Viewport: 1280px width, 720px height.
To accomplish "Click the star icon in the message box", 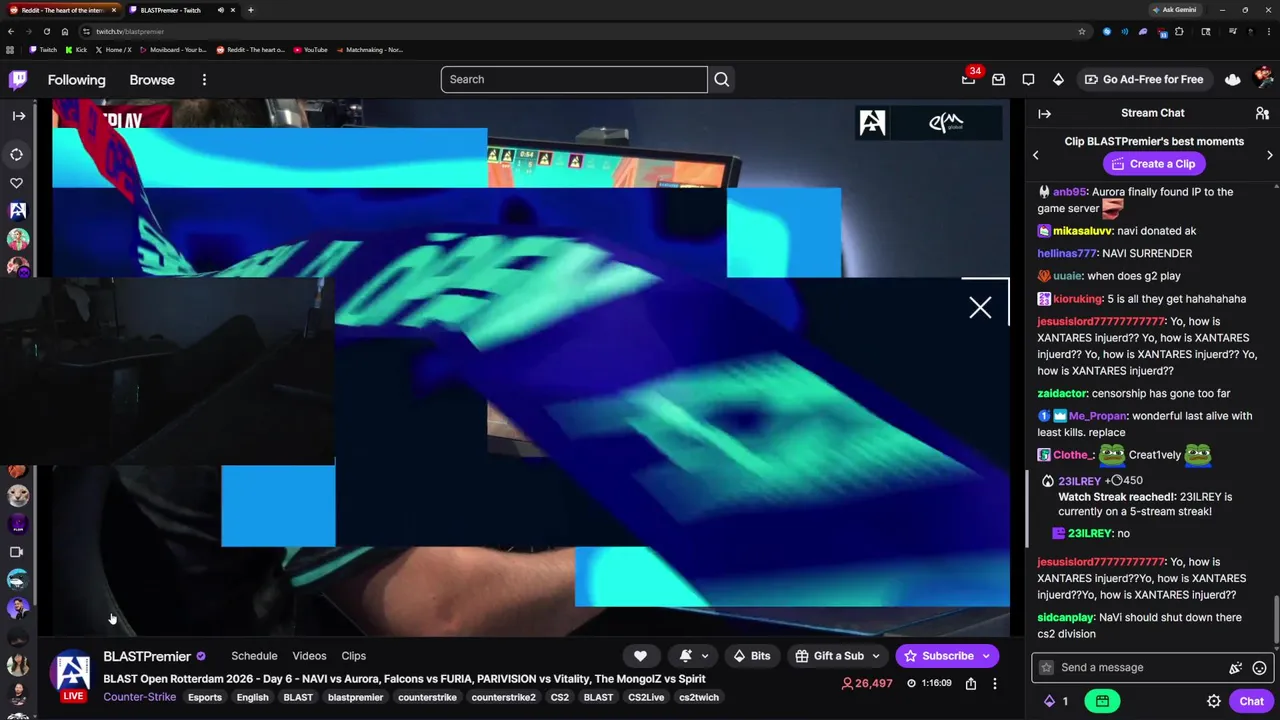I will pos(1047,668).
